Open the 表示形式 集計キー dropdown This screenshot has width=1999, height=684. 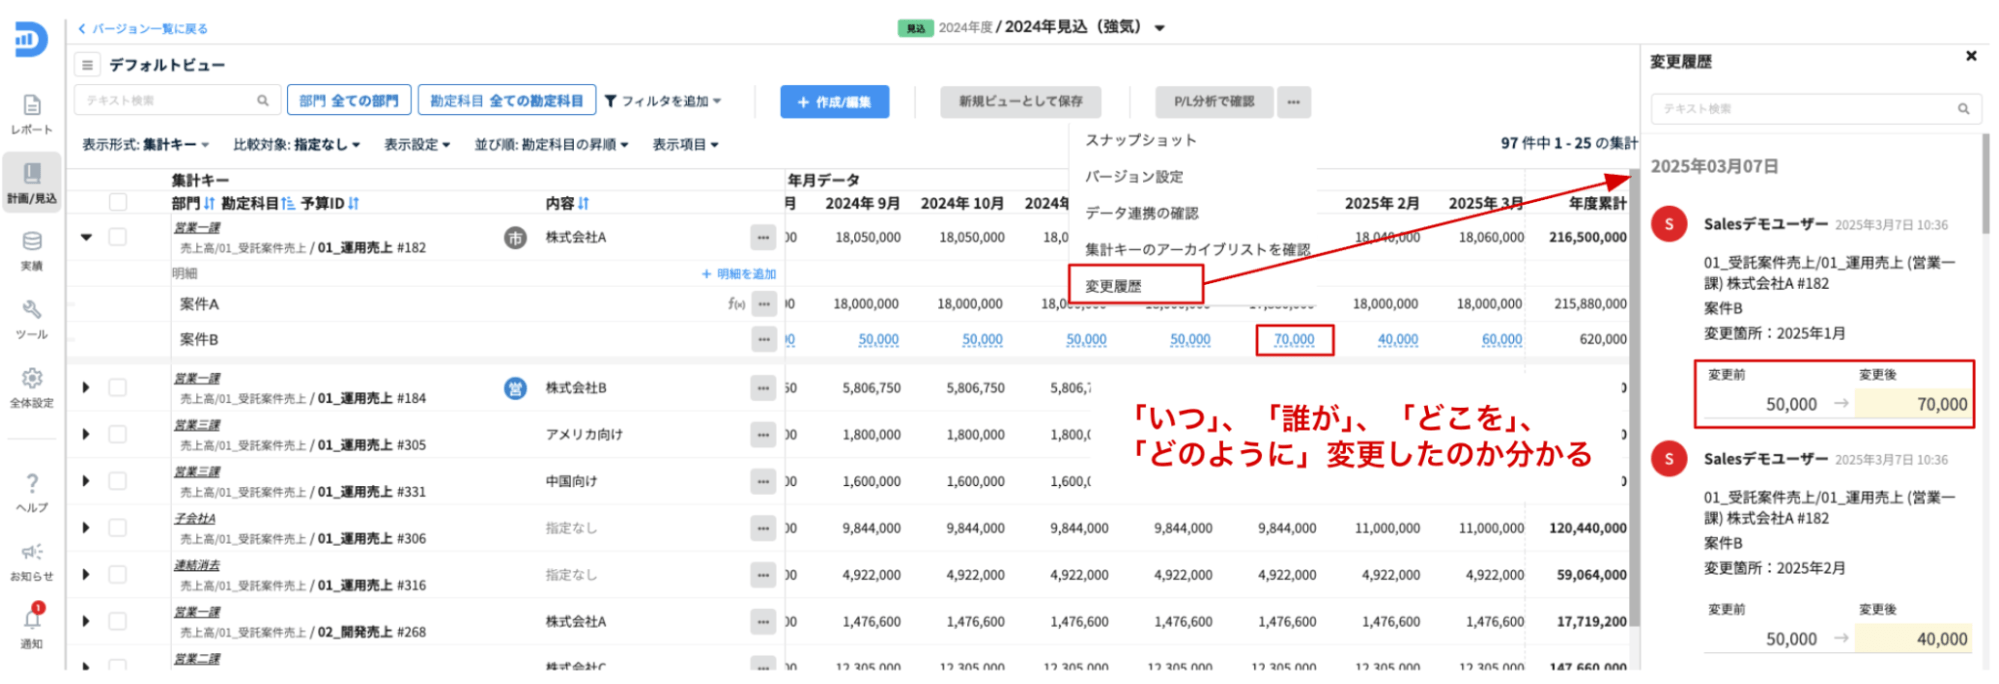tap(146, 145)
